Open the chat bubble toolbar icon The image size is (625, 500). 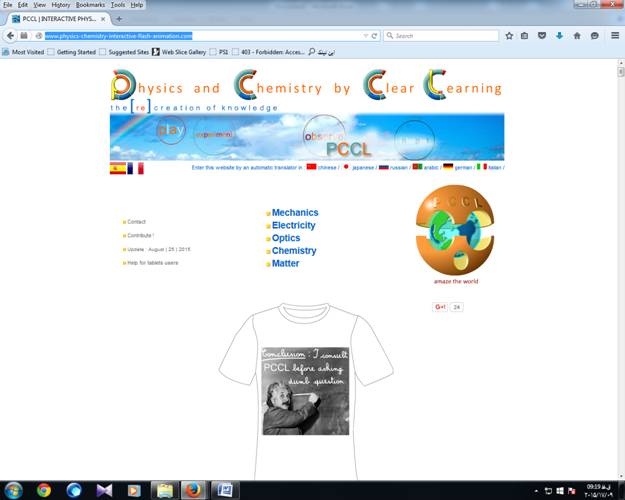595,36
